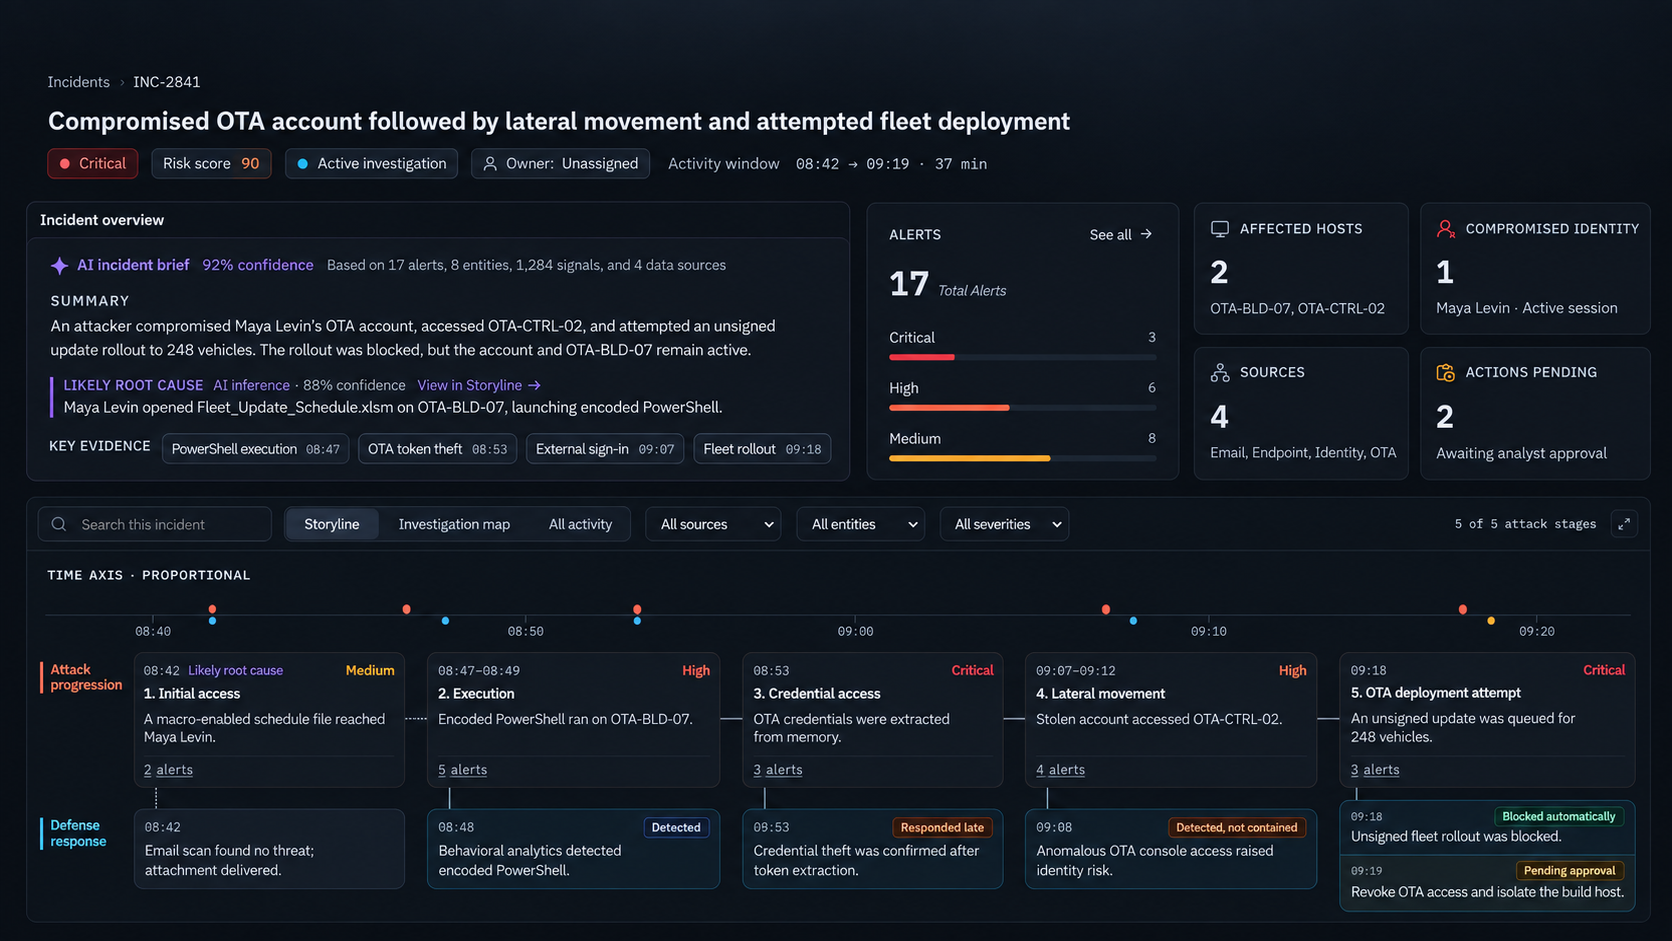Click the 92% confidence label

(x=258, y=265)
